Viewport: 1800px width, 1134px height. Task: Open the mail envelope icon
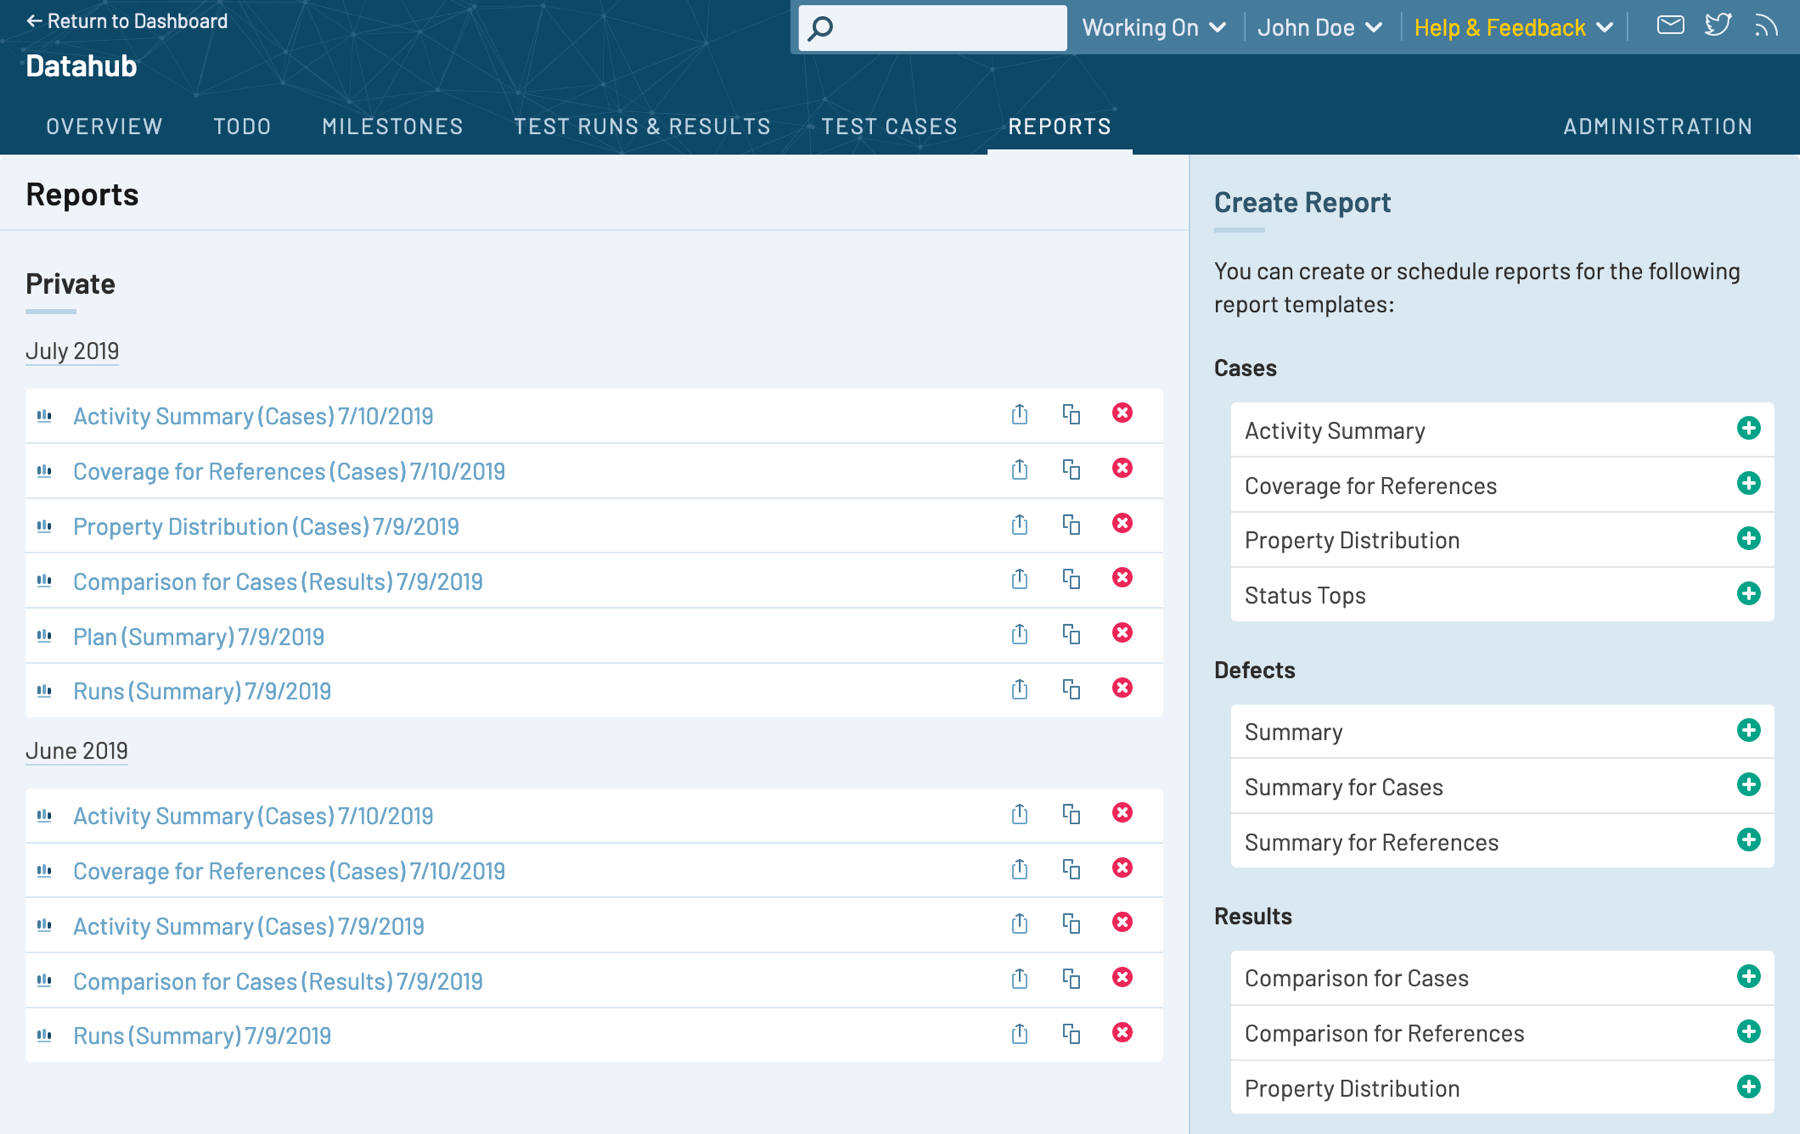[x=1670, y=26]
